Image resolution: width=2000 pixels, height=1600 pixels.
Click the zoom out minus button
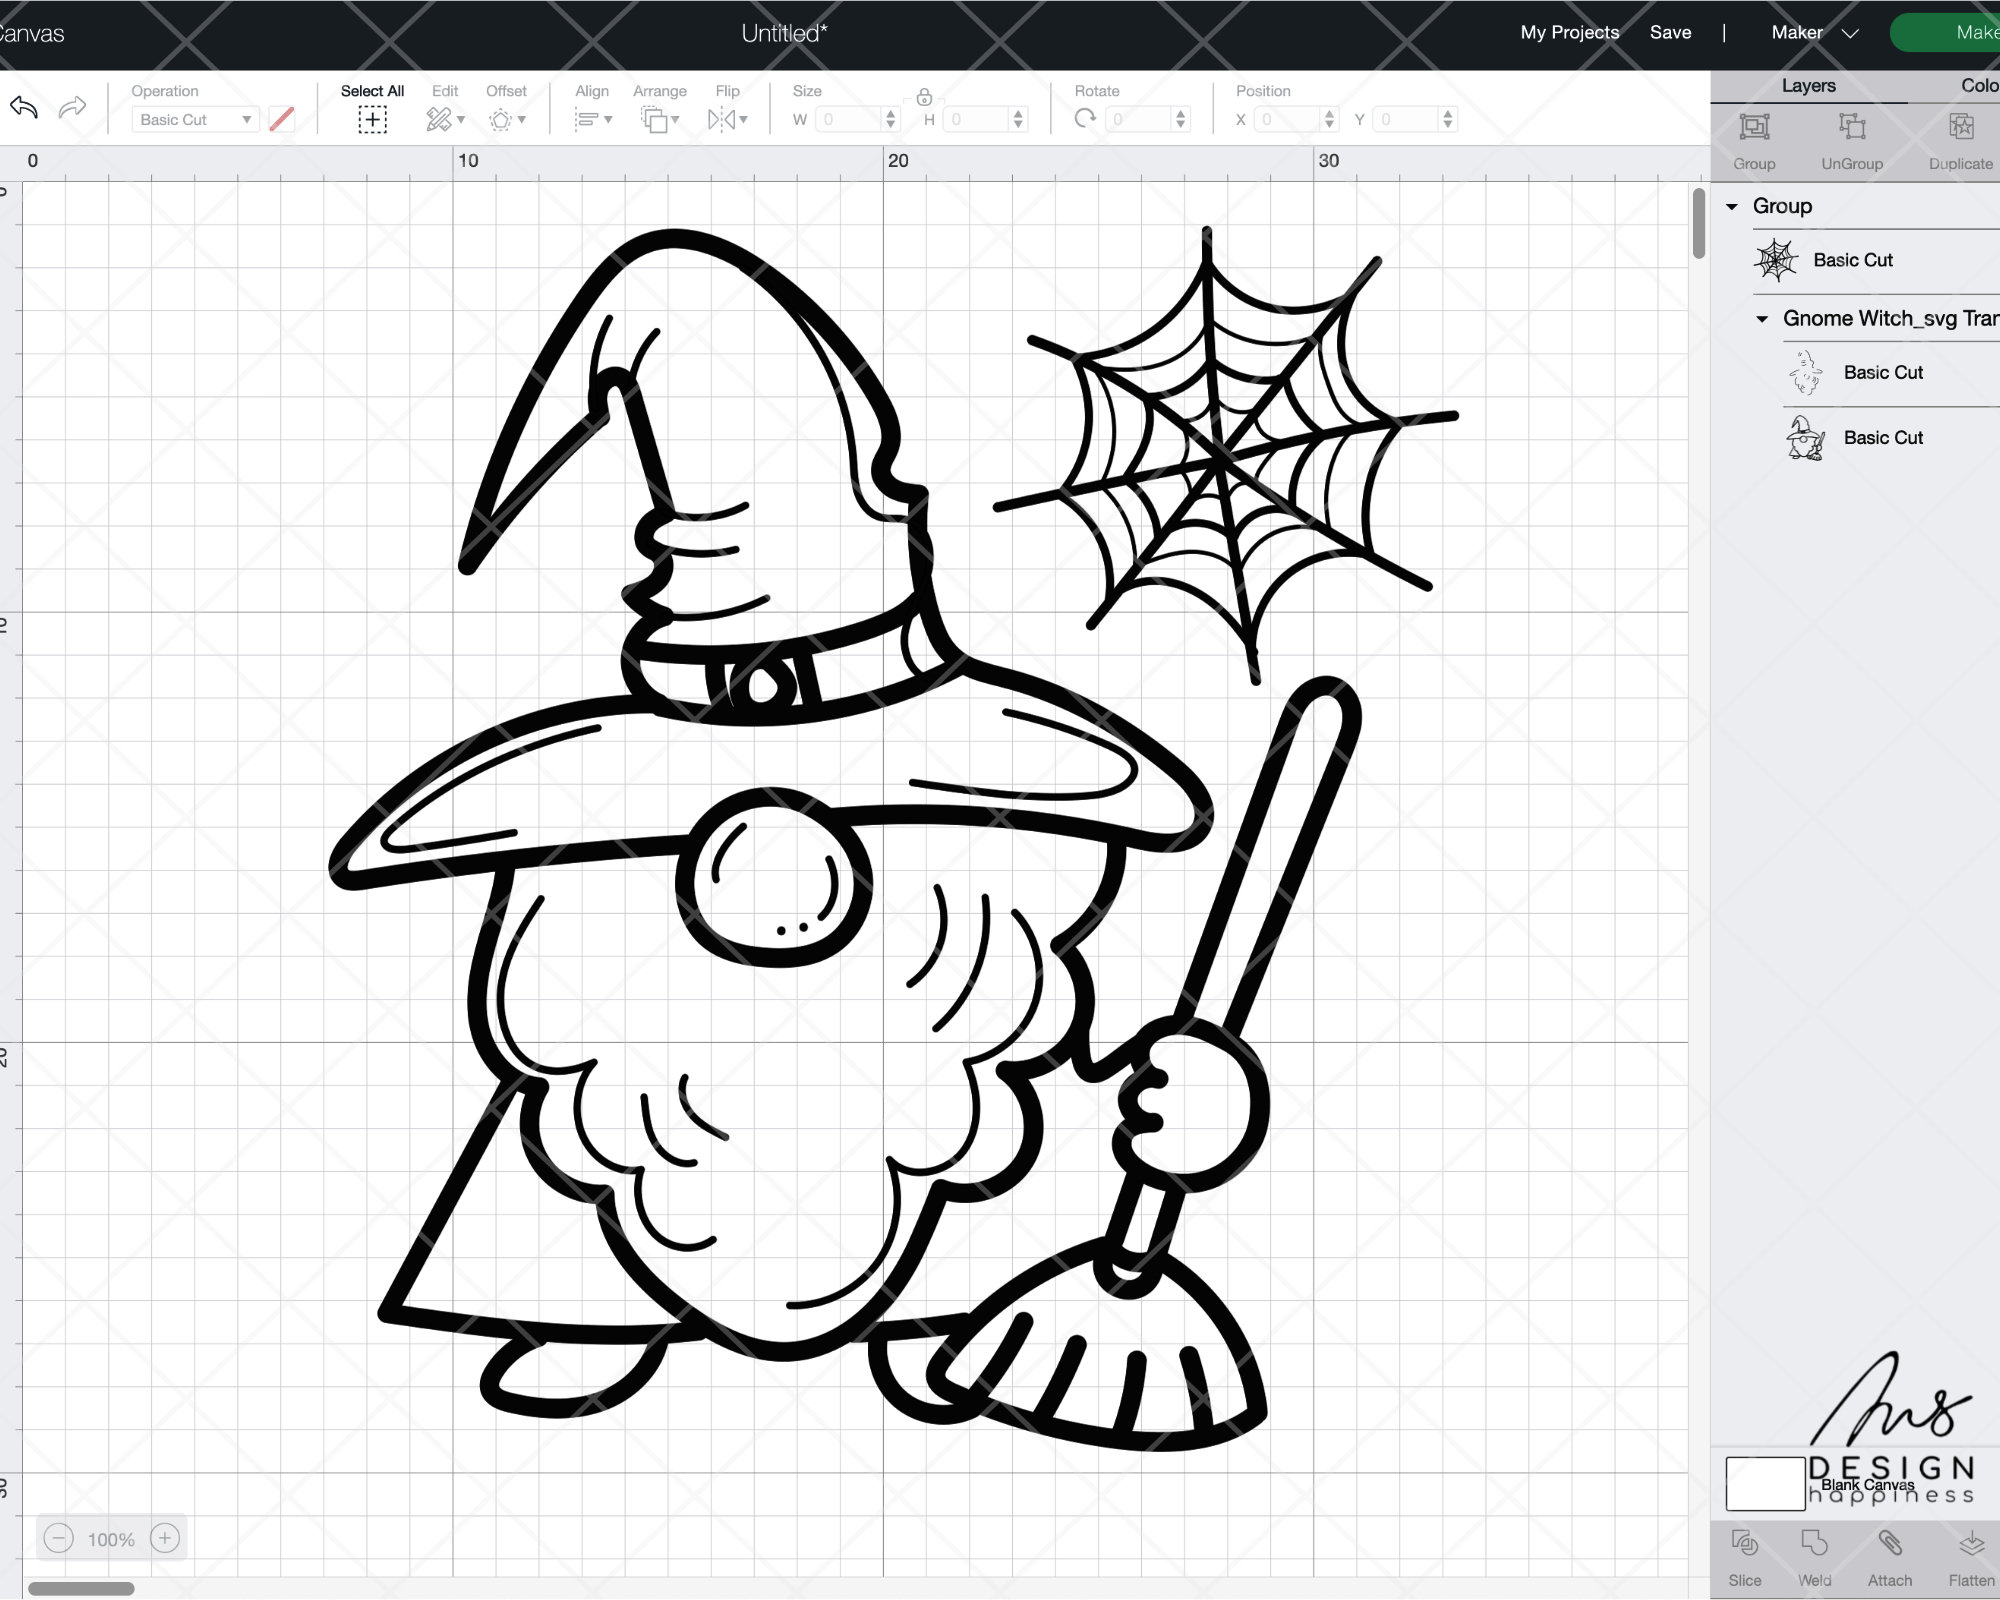point(59,1539)
